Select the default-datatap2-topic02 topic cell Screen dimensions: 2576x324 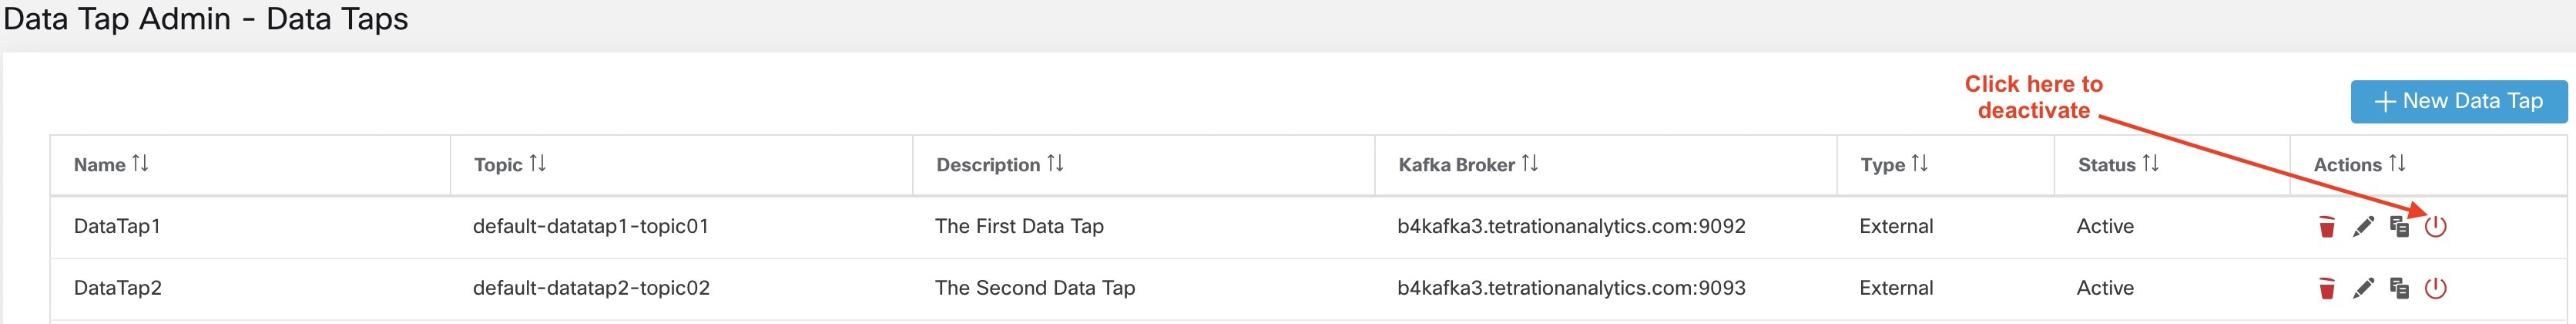click(x=591, y=289)
